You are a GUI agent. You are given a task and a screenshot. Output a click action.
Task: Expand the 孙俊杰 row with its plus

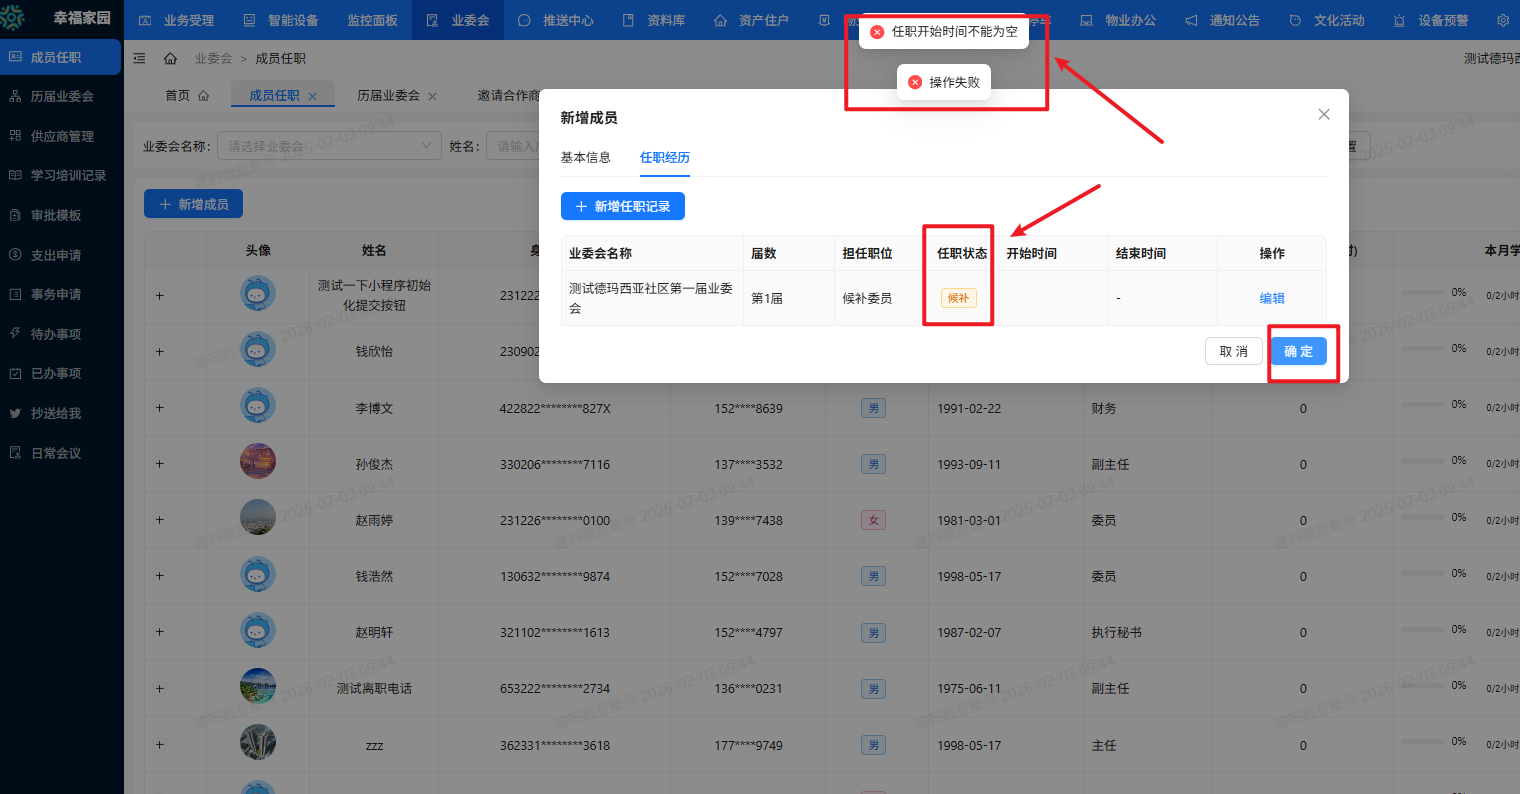[160, 464]
